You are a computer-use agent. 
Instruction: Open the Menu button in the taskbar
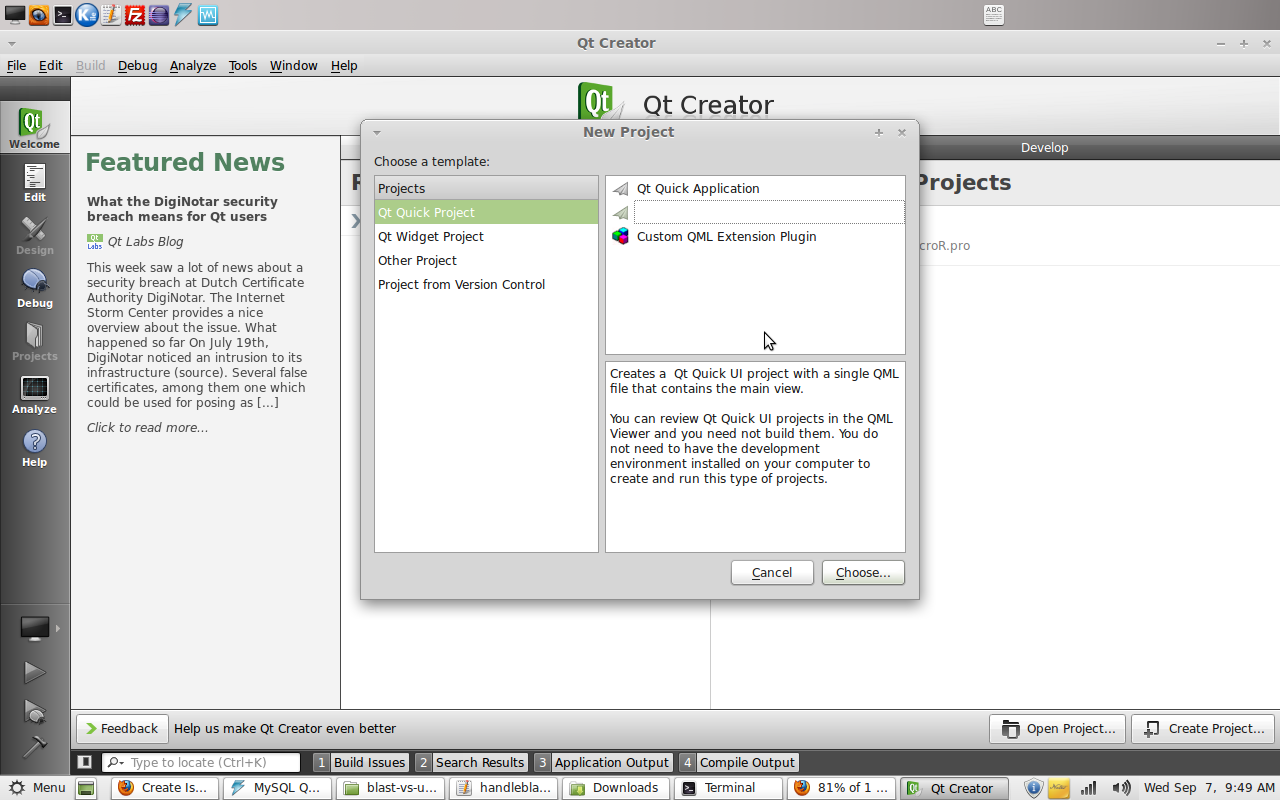point(37,787)
